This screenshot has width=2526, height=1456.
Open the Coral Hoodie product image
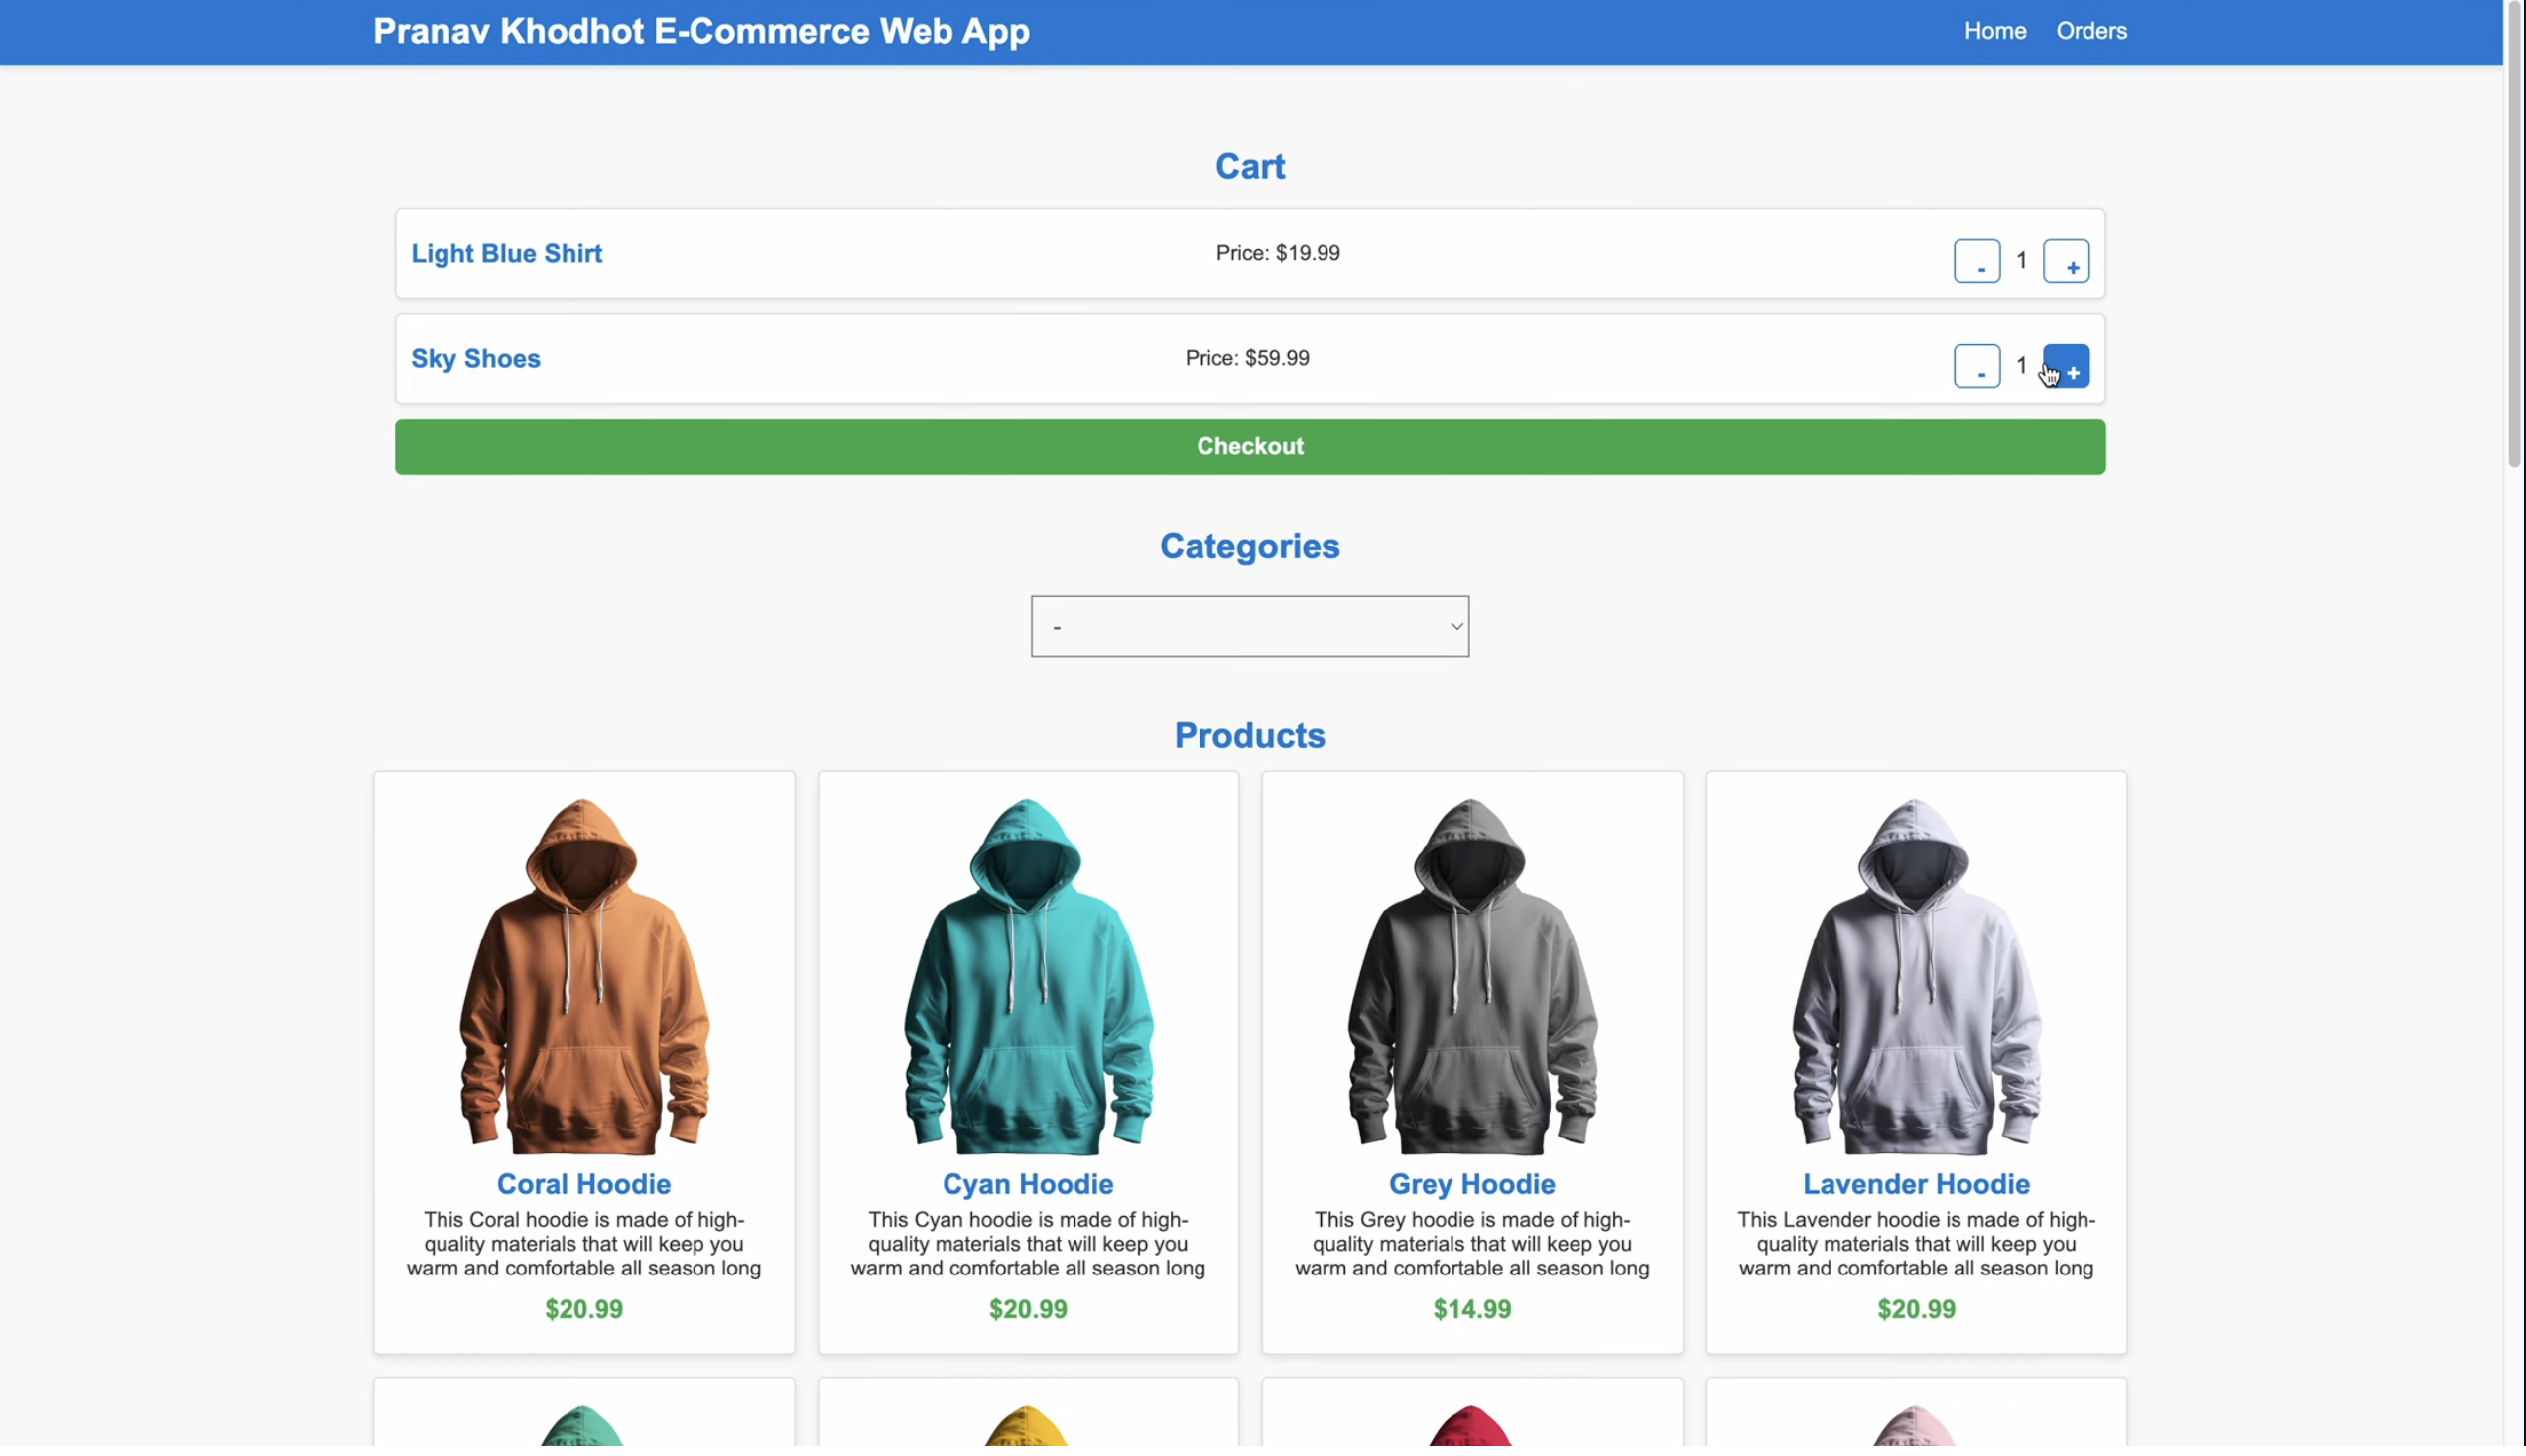tap(584, 977)
